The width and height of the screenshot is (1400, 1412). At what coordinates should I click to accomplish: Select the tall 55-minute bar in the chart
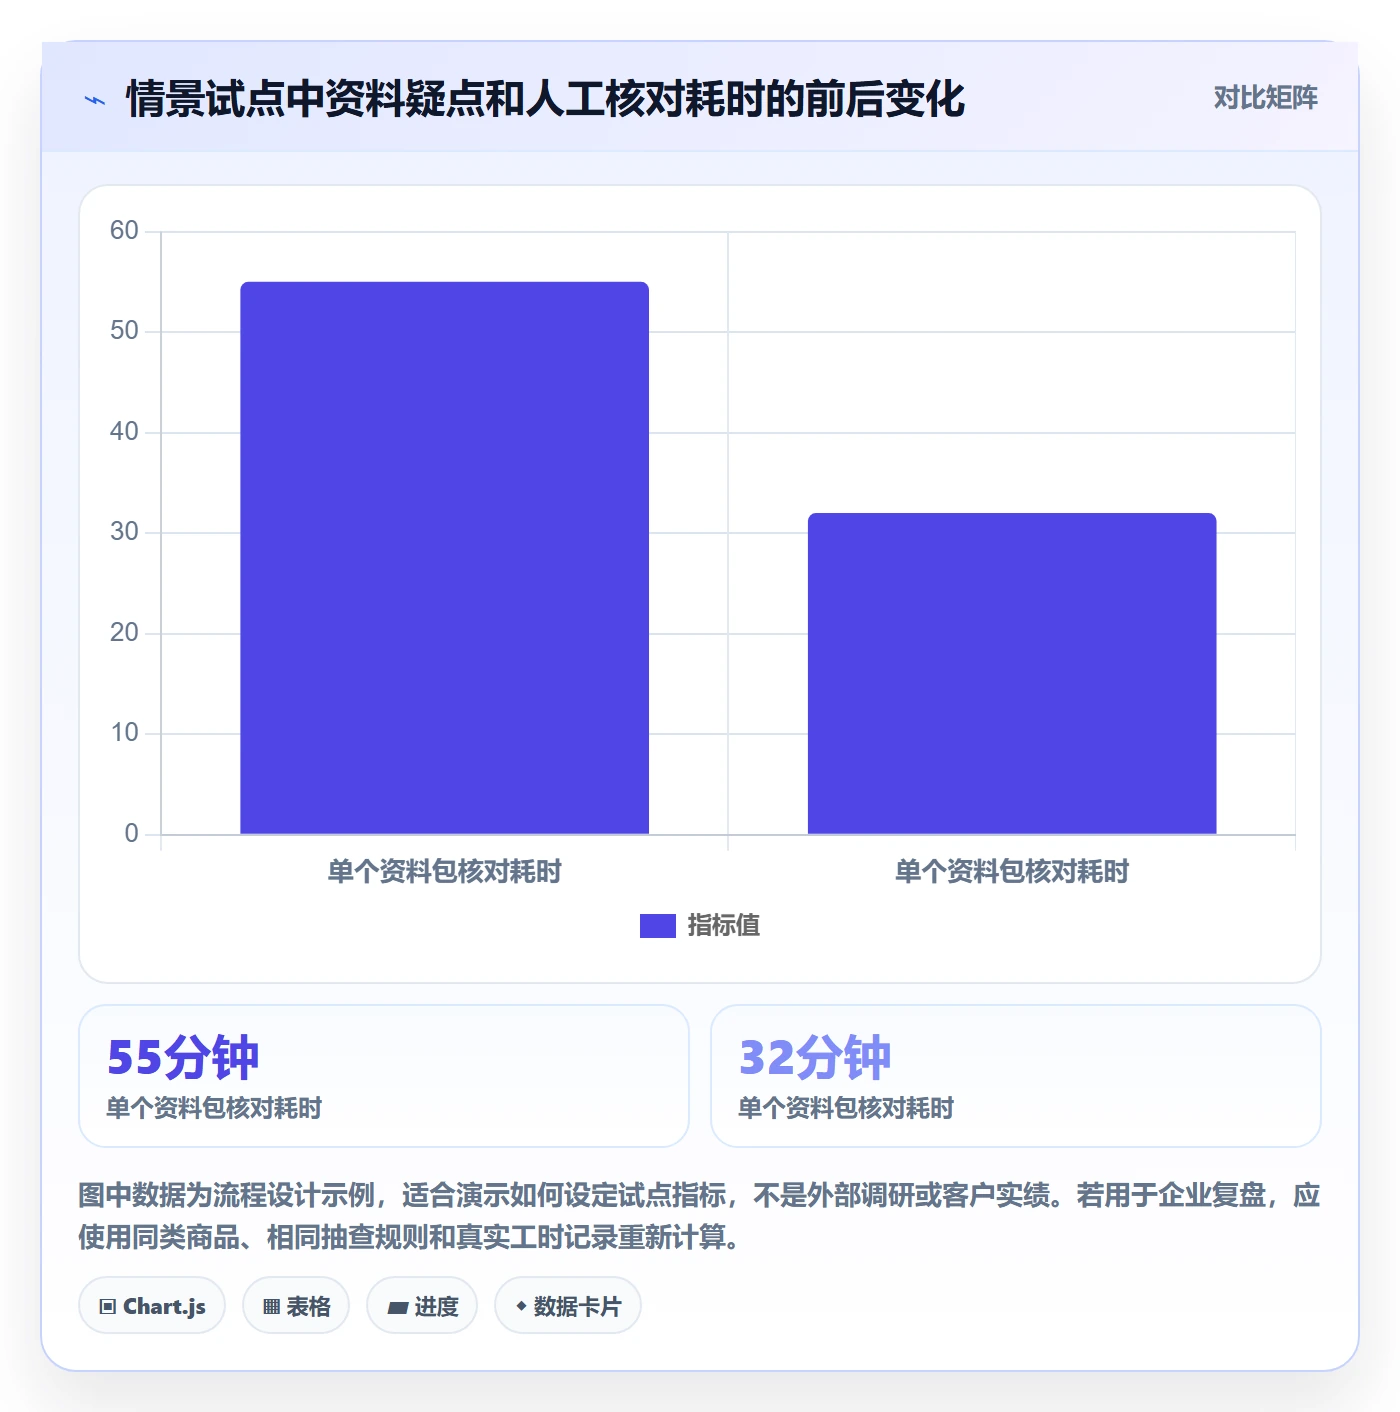click(x=444, y=558)
